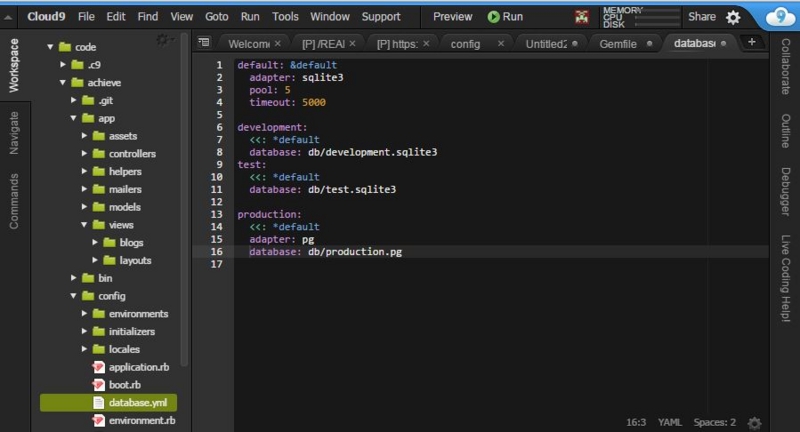Image resolution: width=800 pixels, height=432 pixels.
Task: Close the Welcome tab
Action: pyautogui.click(x=278, y=43)
